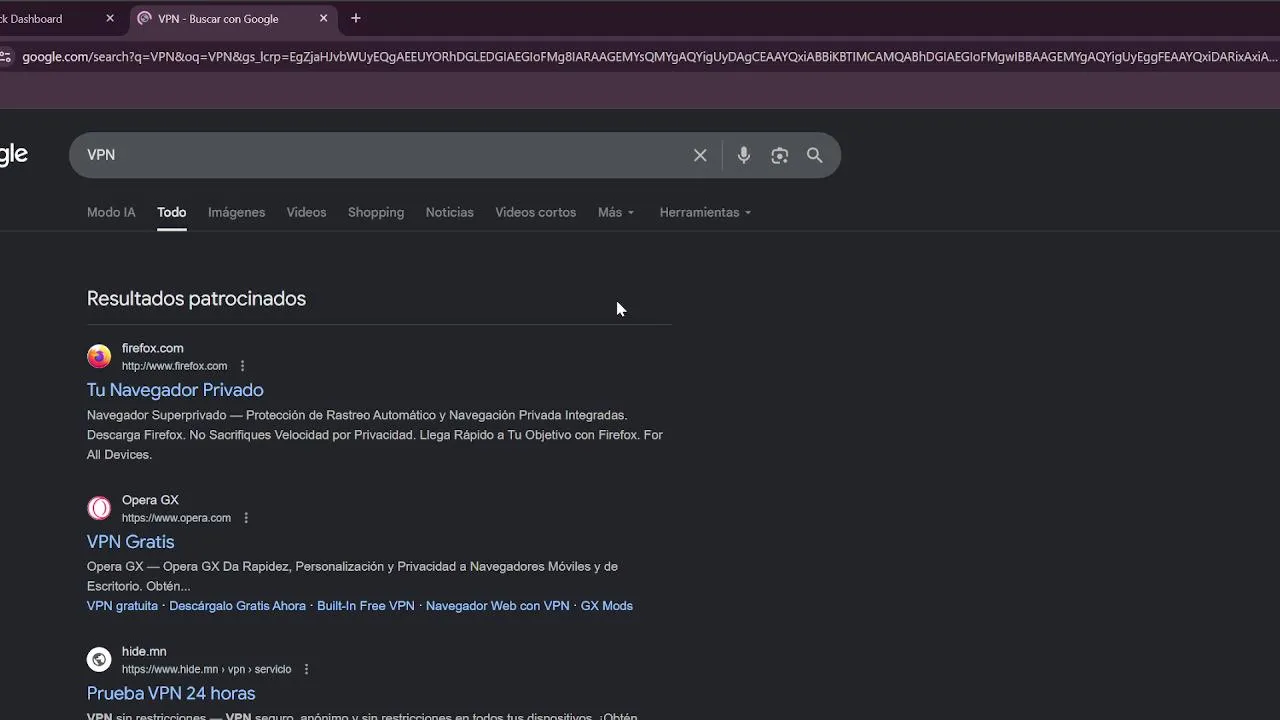Open the three-dot menu beside Opera GX ad
Viewport: 1280px width, 720px height.
tap(246, 518)
